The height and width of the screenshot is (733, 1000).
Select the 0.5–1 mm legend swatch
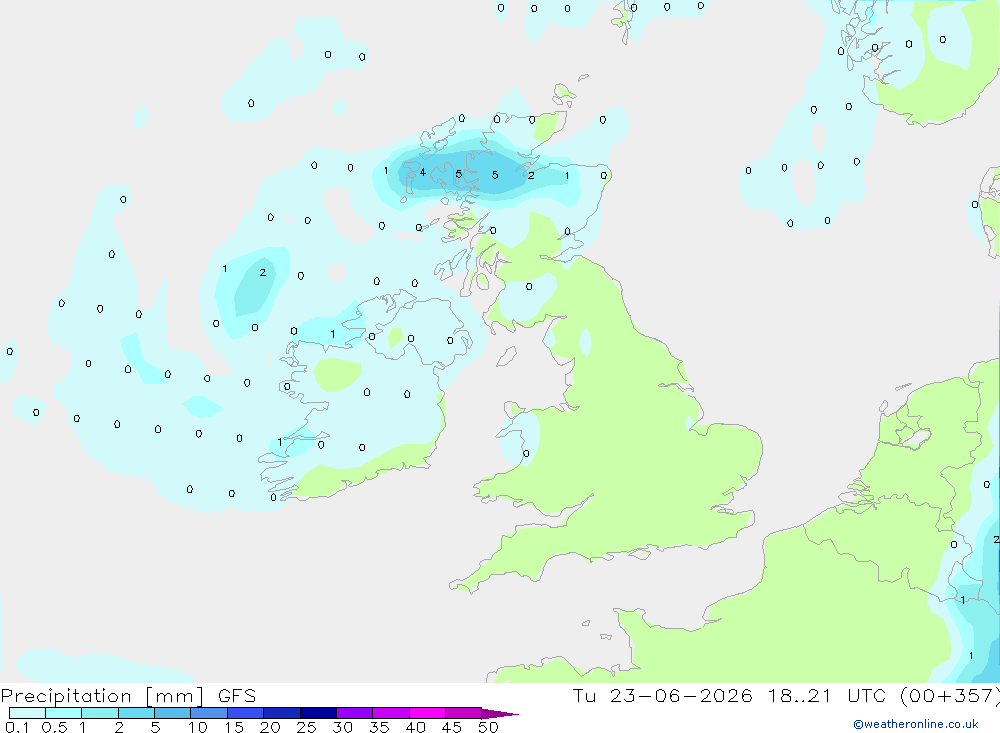coord(63,713)
